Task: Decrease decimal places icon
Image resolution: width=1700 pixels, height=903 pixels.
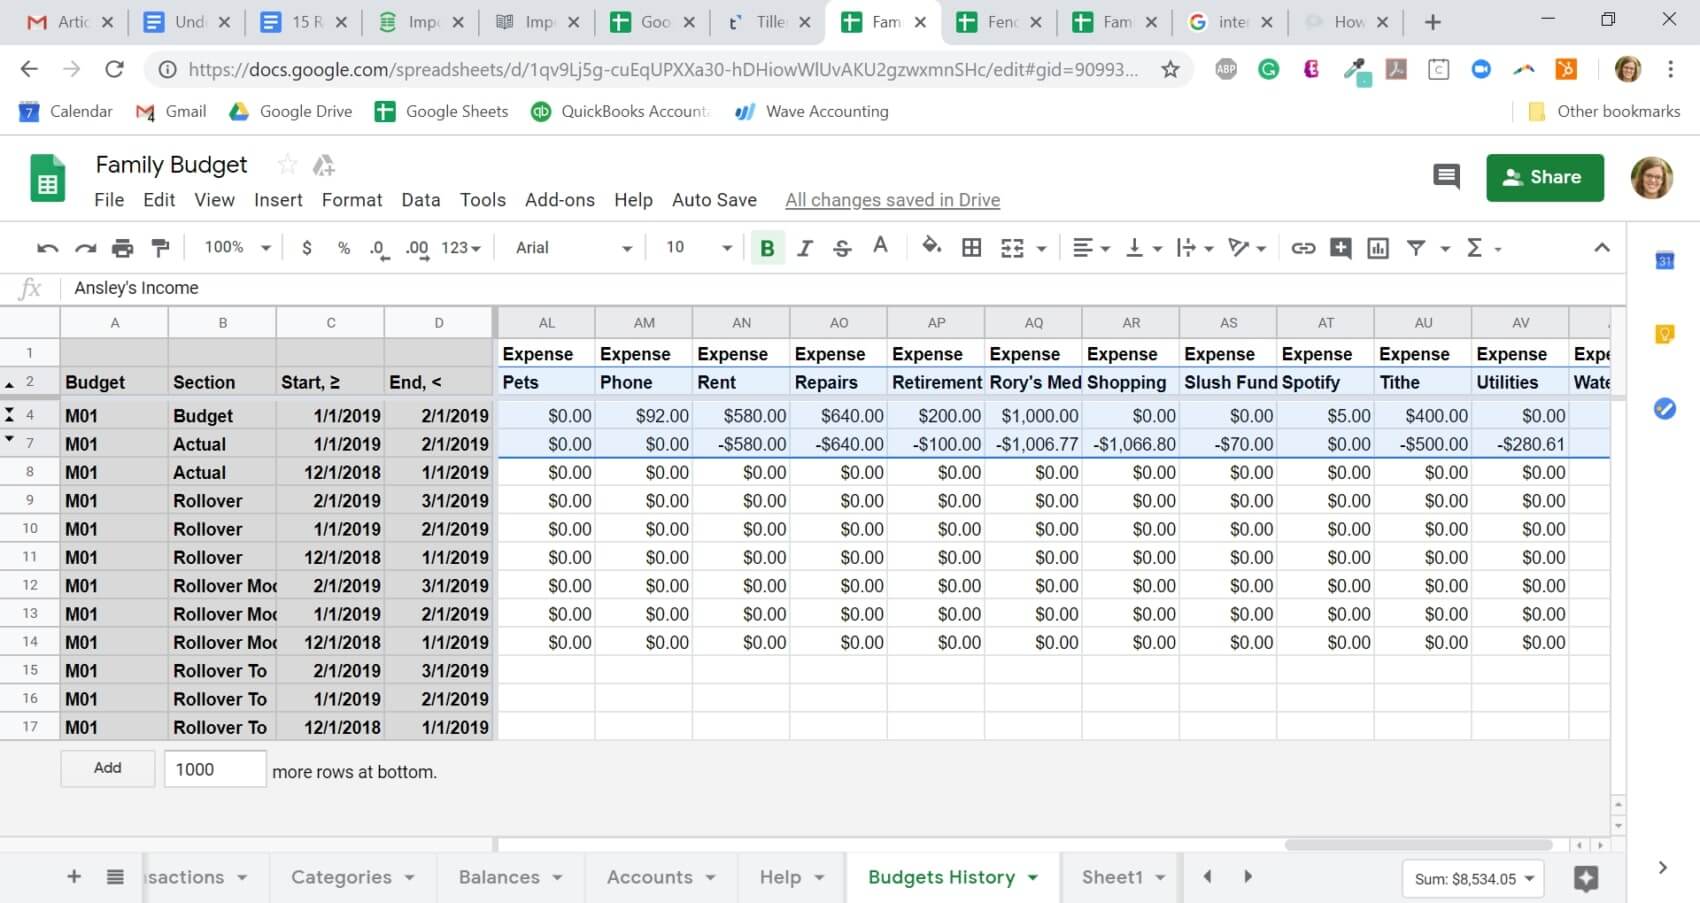Action: click(379, 248)
